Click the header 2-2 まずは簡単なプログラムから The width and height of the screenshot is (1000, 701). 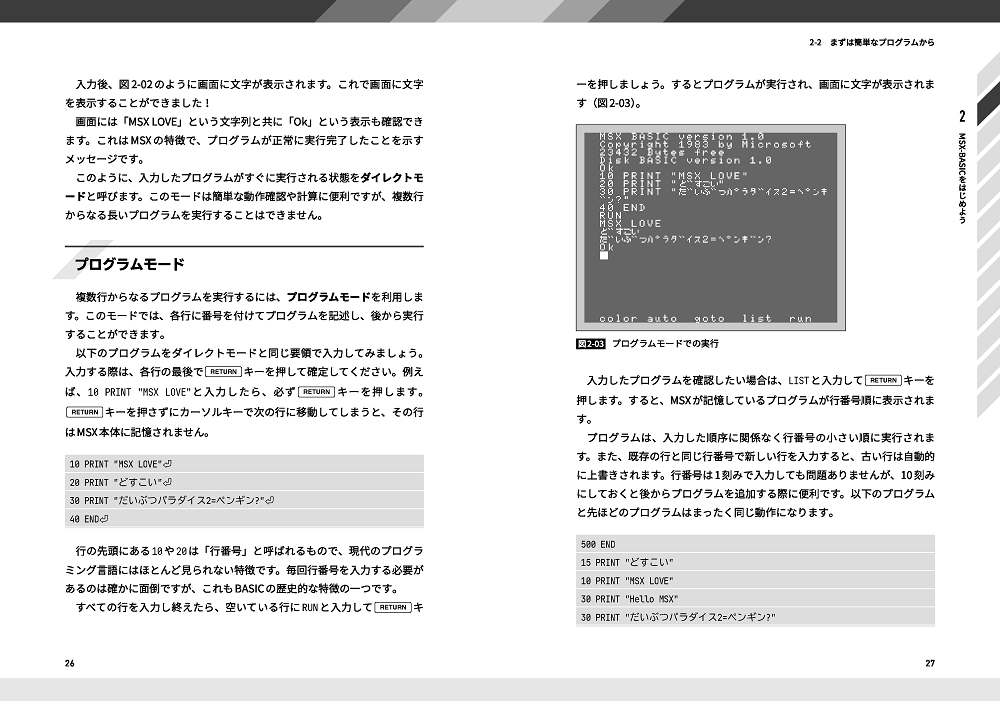[x=872, y=43]
